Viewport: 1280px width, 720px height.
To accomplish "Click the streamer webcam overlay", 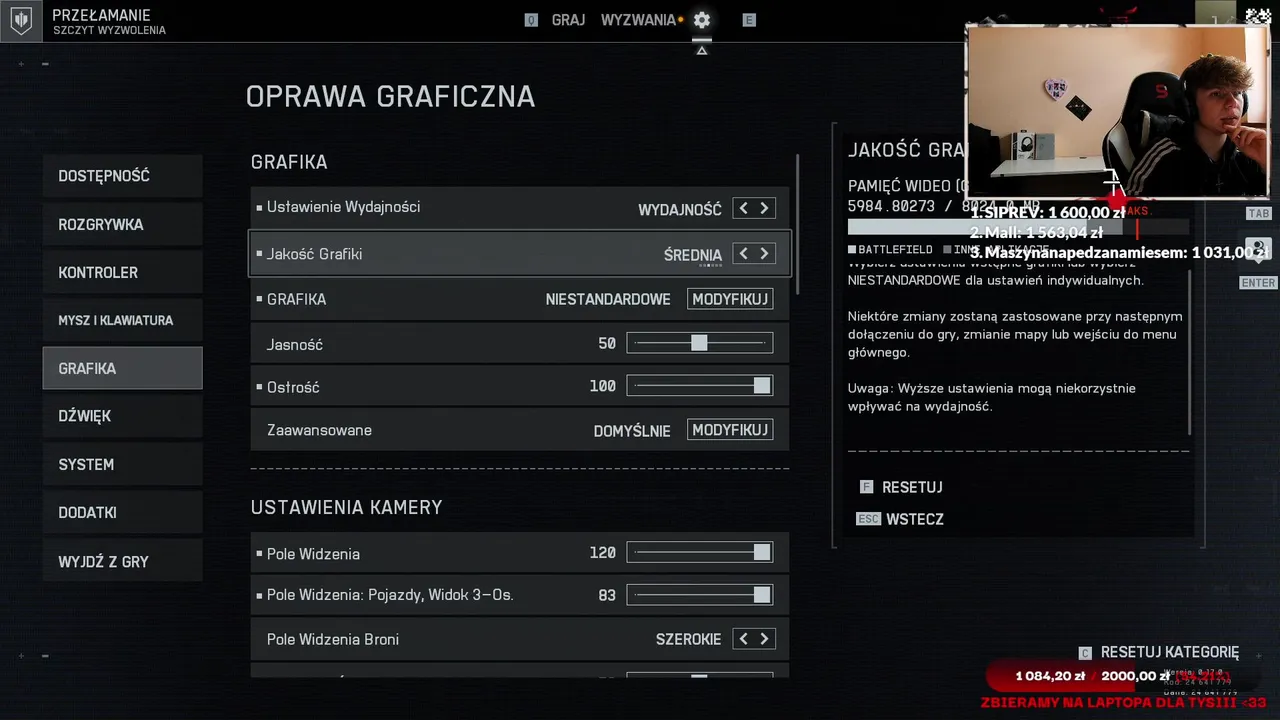I will tap(1117, 110).
